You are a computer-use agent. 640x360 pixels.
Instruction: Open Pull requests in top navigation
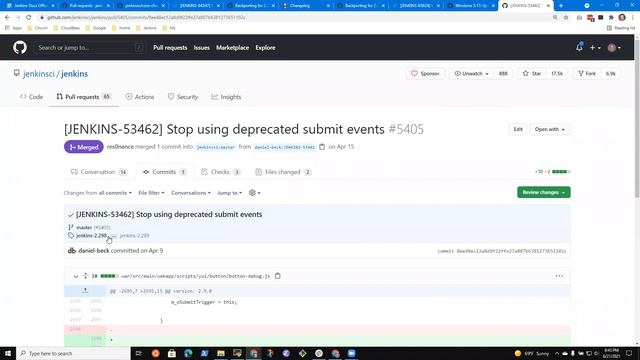click(170, 48)
